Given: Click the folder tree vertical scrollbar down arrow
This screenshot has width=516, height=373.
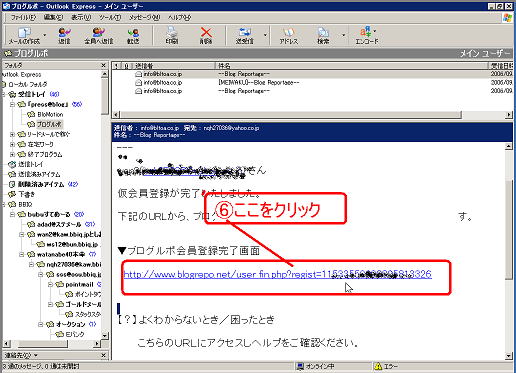Looking at the screenshot, I should pyautogui.click(x=105, y=335).
